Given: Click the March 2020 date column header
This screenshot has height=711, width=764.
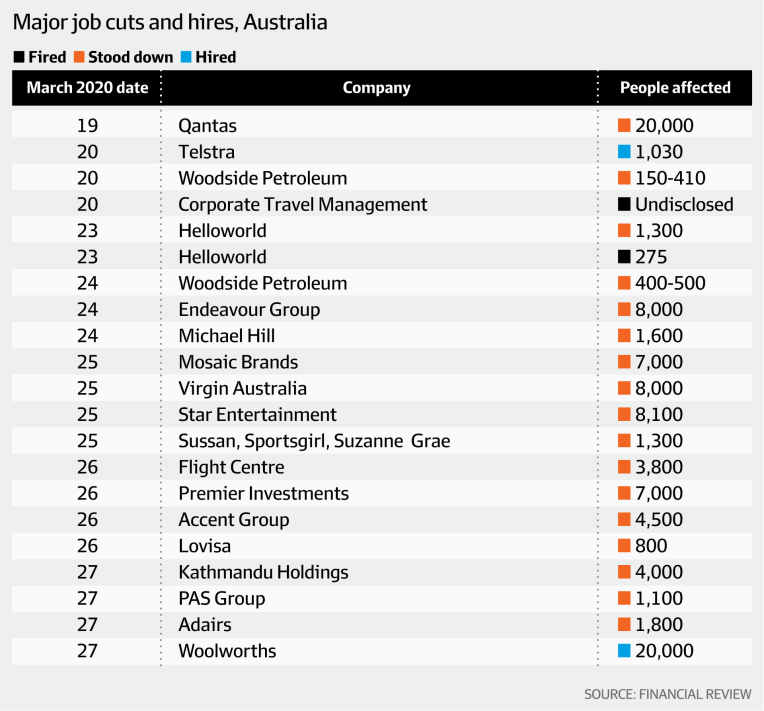Looking at the screenshot, I should point(87,88).
